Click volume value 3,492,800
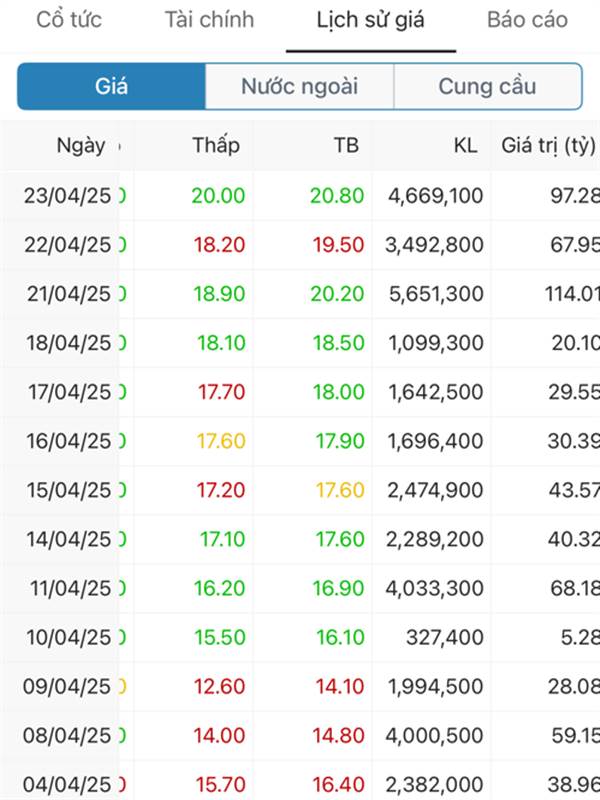 click(x=434, y=245)
